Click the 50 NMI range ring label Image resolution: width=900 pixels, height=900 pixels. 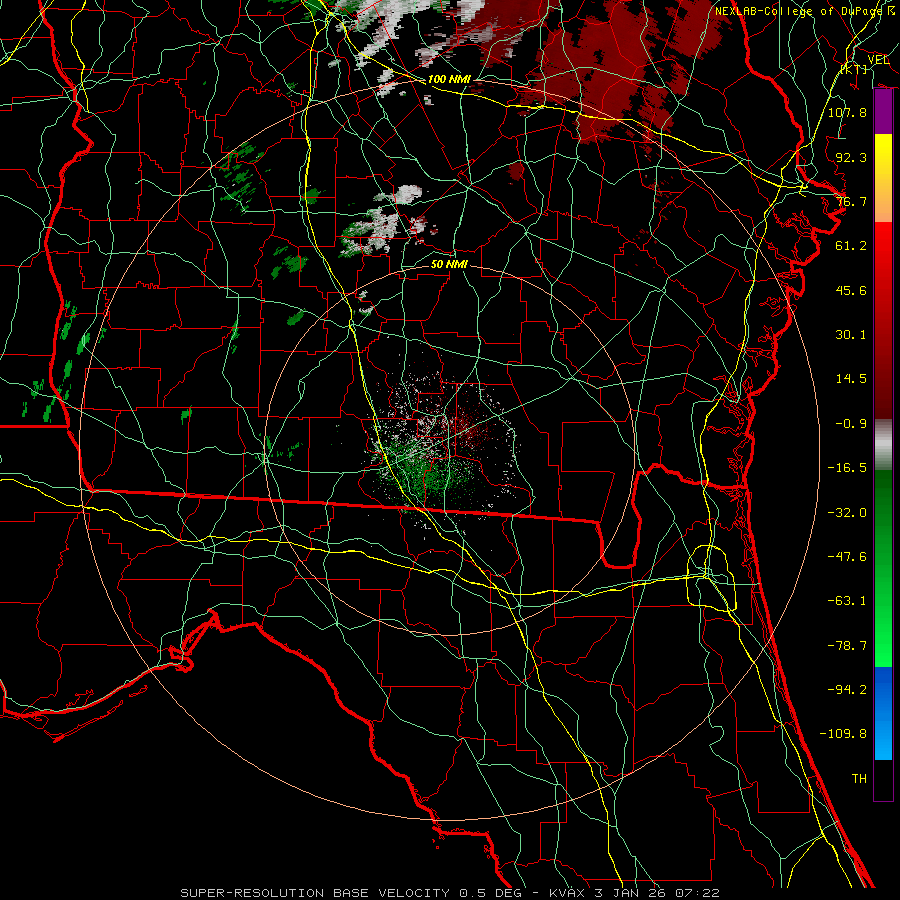pos(449,265)
